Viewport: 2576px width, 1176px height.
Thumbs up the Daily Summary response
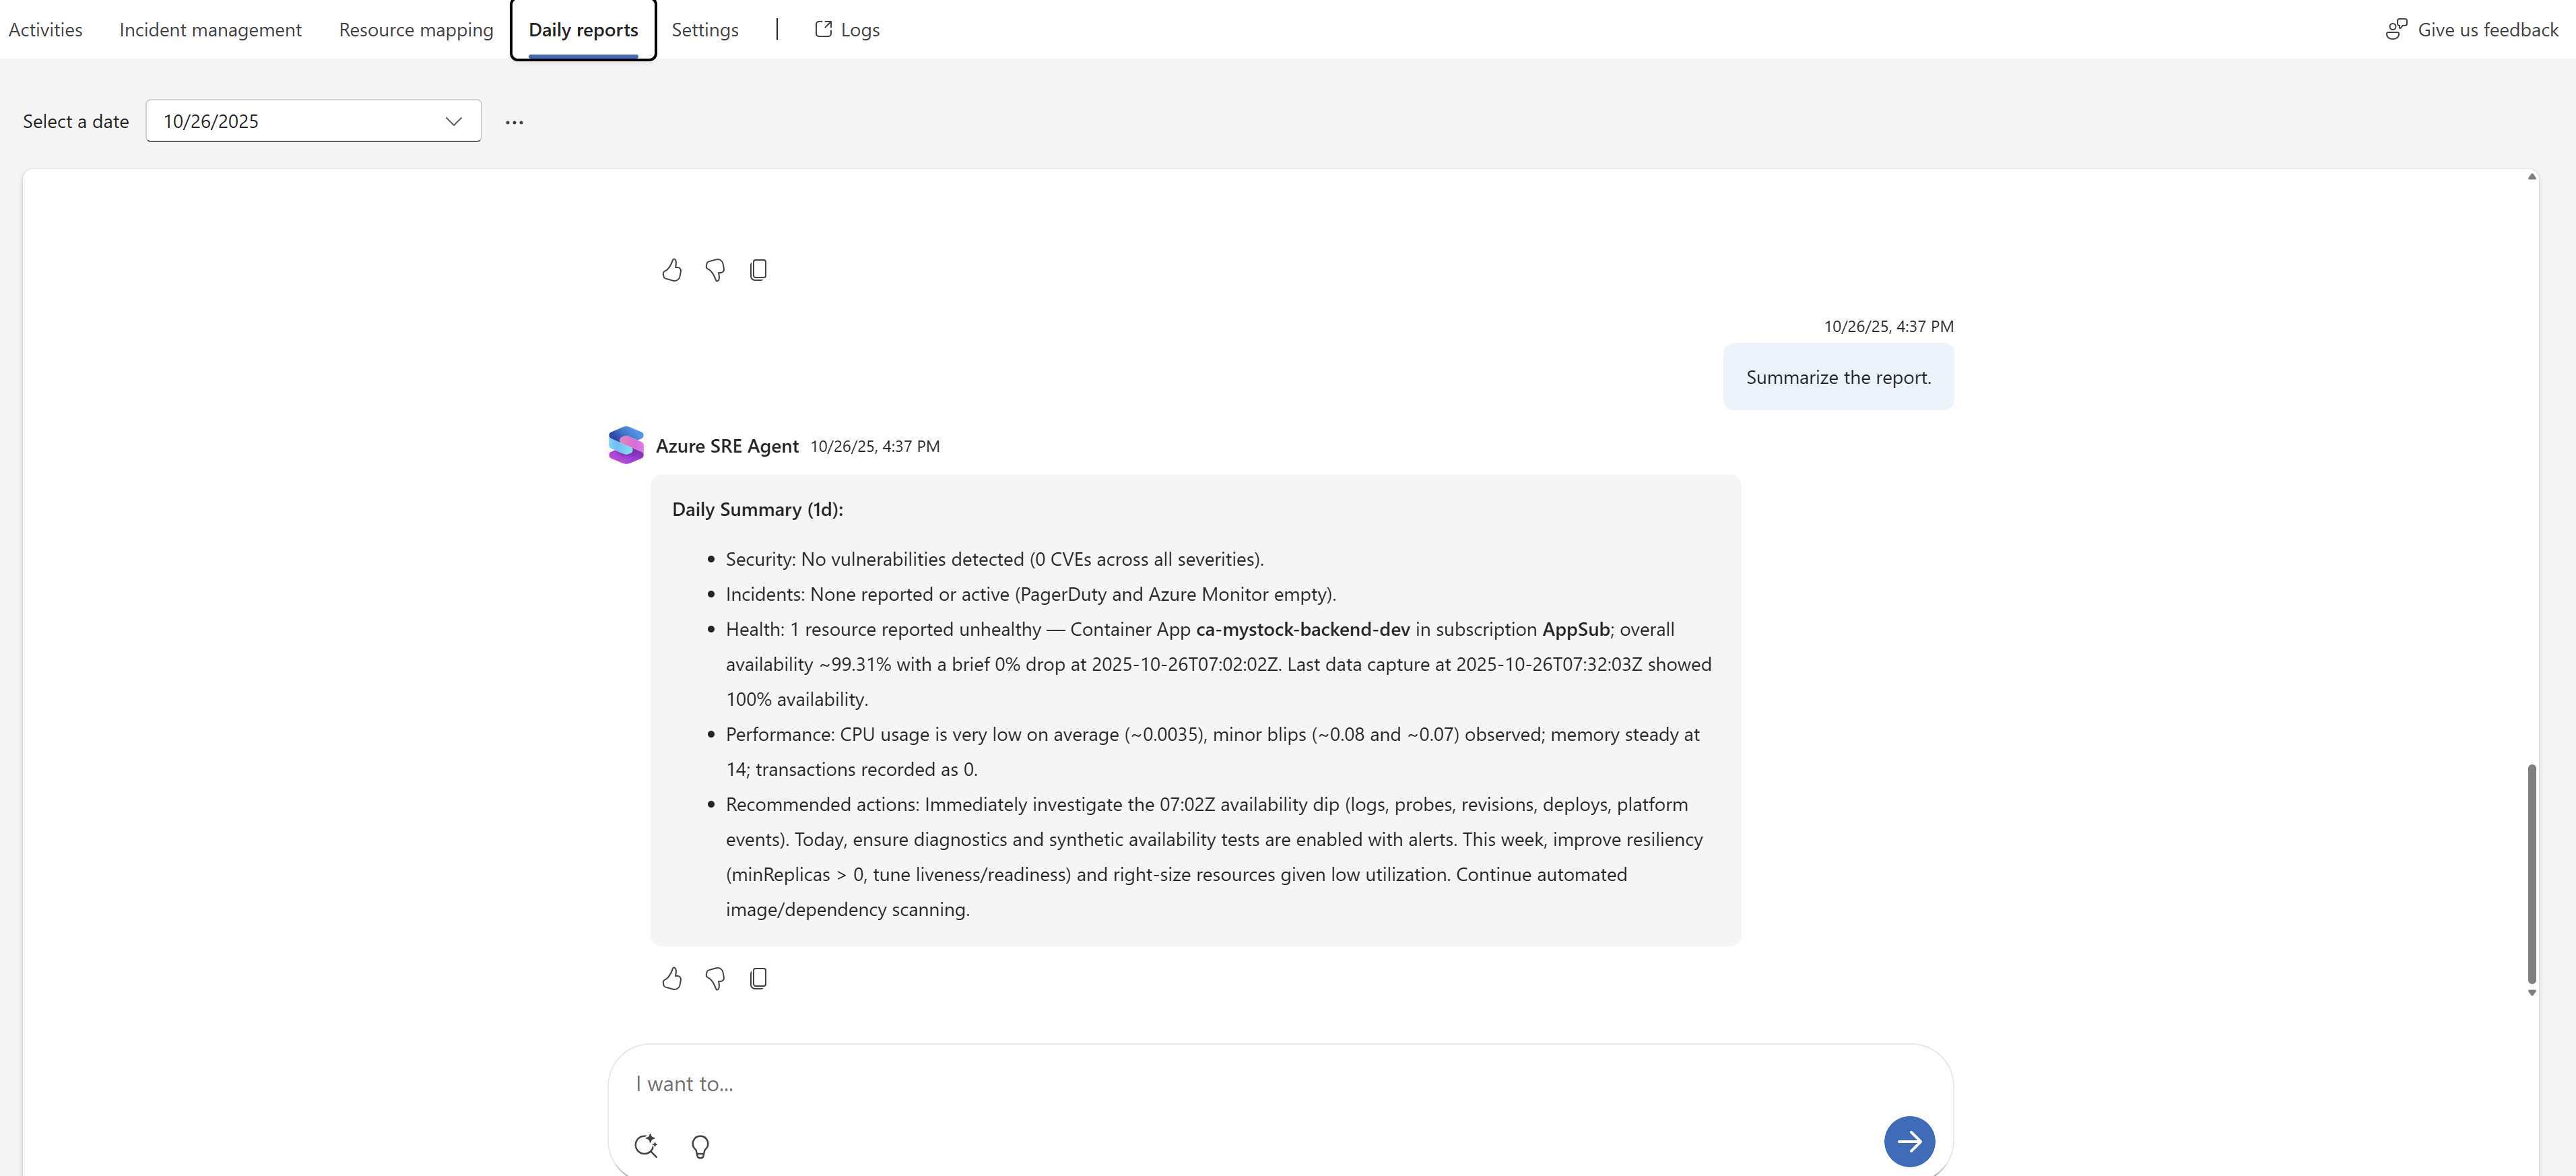pos(671,978)
